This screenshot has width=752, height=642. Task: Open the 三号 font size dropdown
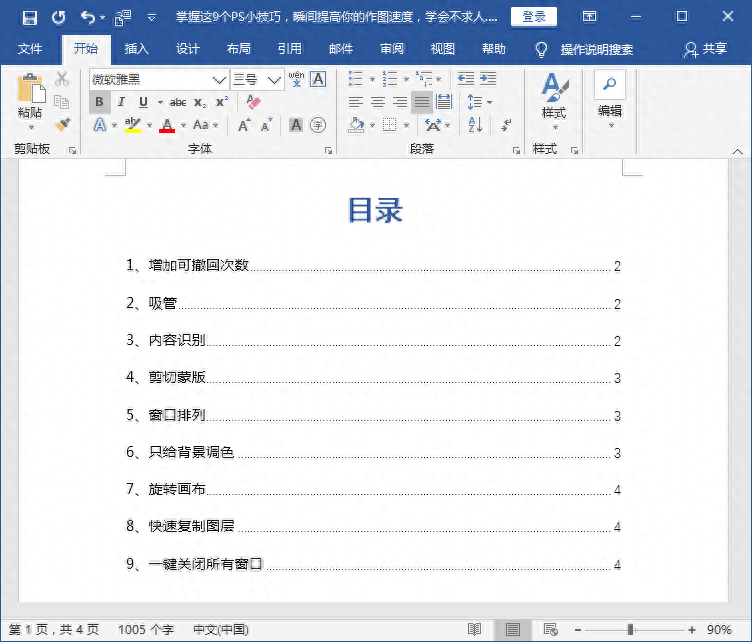coord(274,80)
